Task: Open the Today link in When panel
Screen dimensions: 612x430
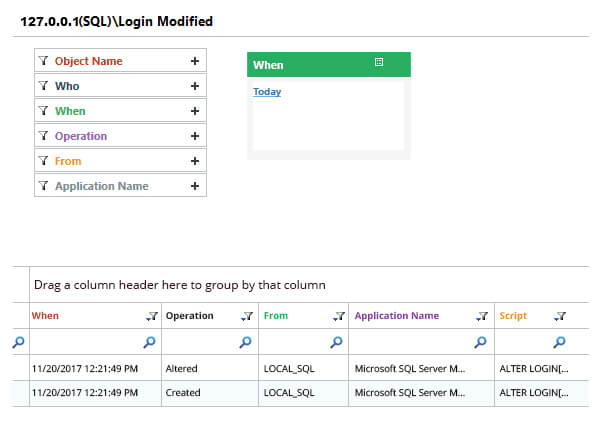Action: point(267,92)
